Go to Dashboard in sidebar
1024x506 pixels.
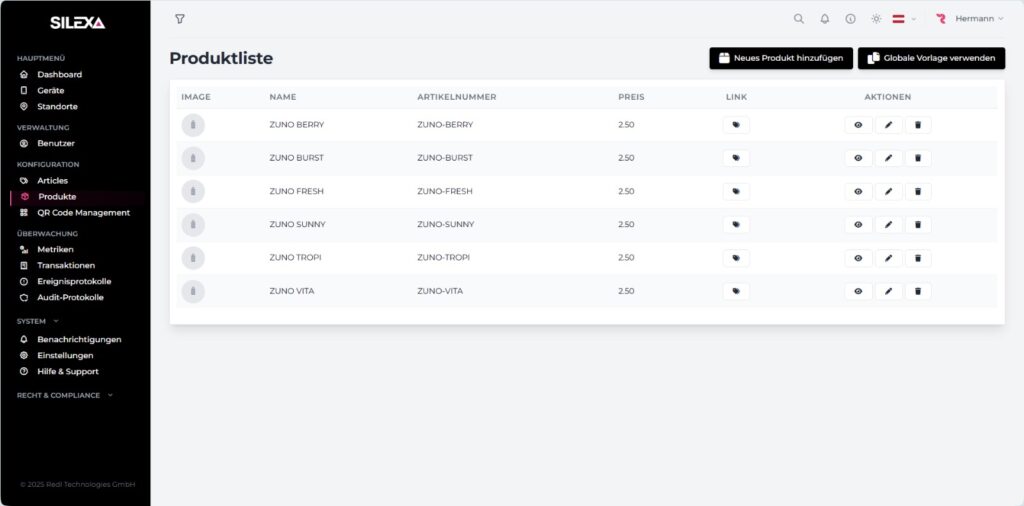pyautogui.click(x=59, y=74)
